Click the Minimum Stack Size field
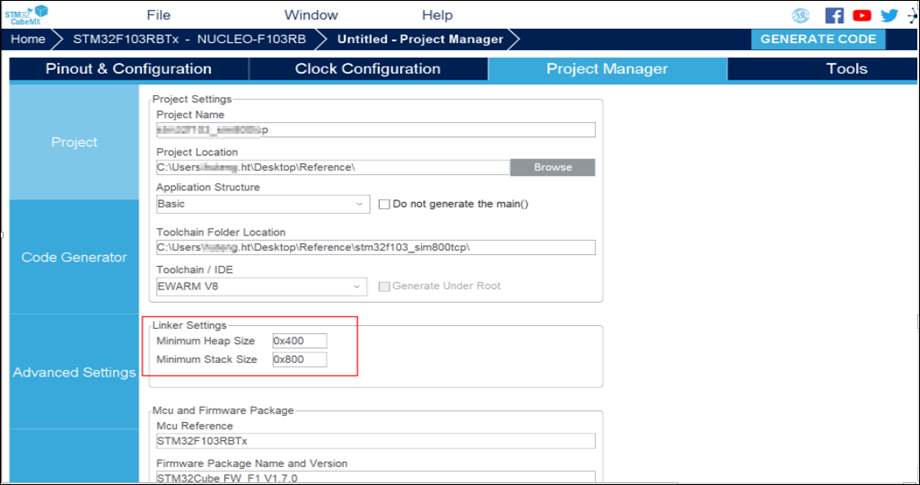This screenshot has height=485, width=920. pos(300,359)
